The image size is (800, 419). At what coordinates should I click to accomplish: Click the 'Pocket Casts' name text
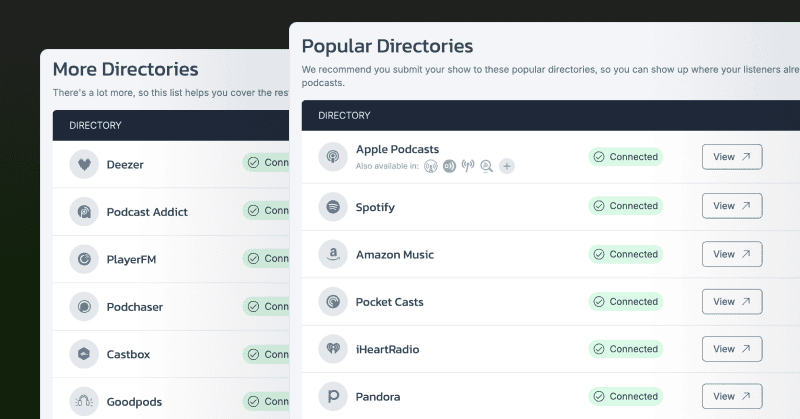tap(389, 302)
